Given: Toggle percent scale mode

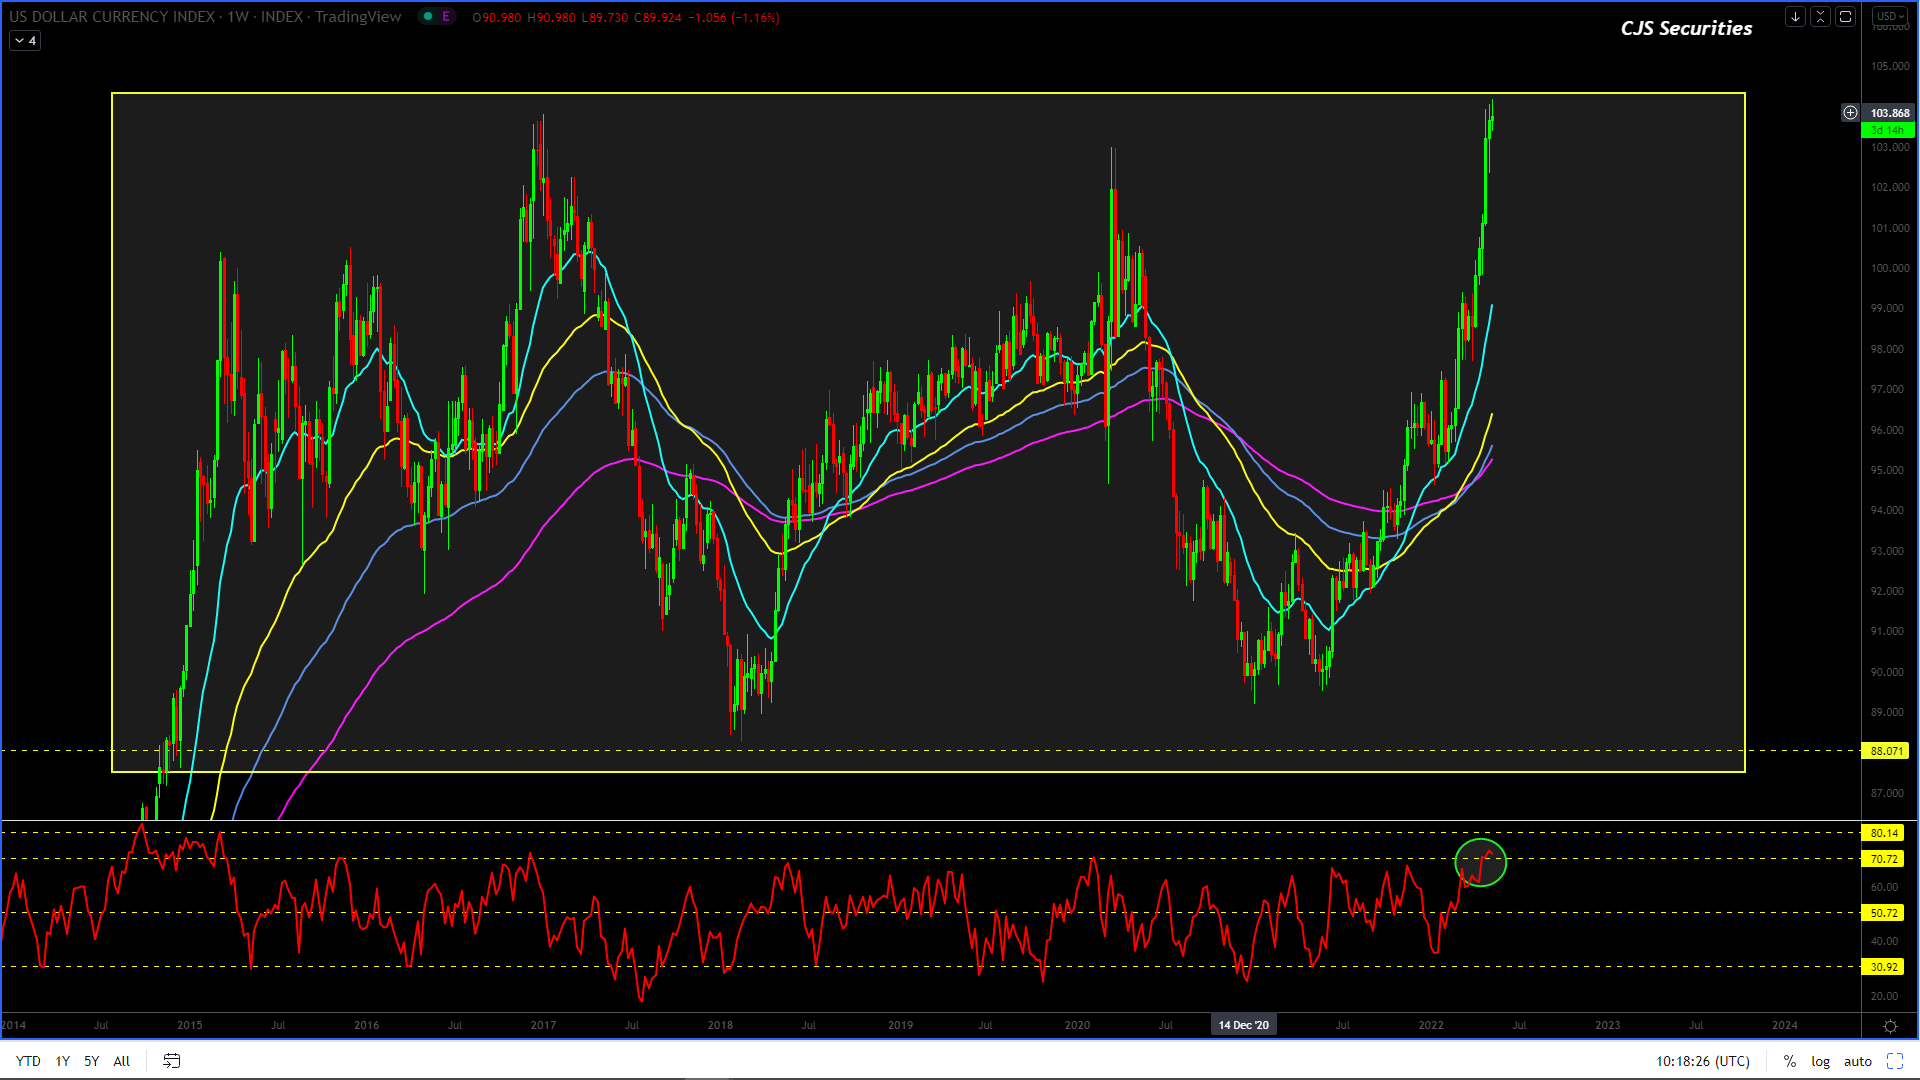Looking at the screenshot, I should (1790, 1061).
